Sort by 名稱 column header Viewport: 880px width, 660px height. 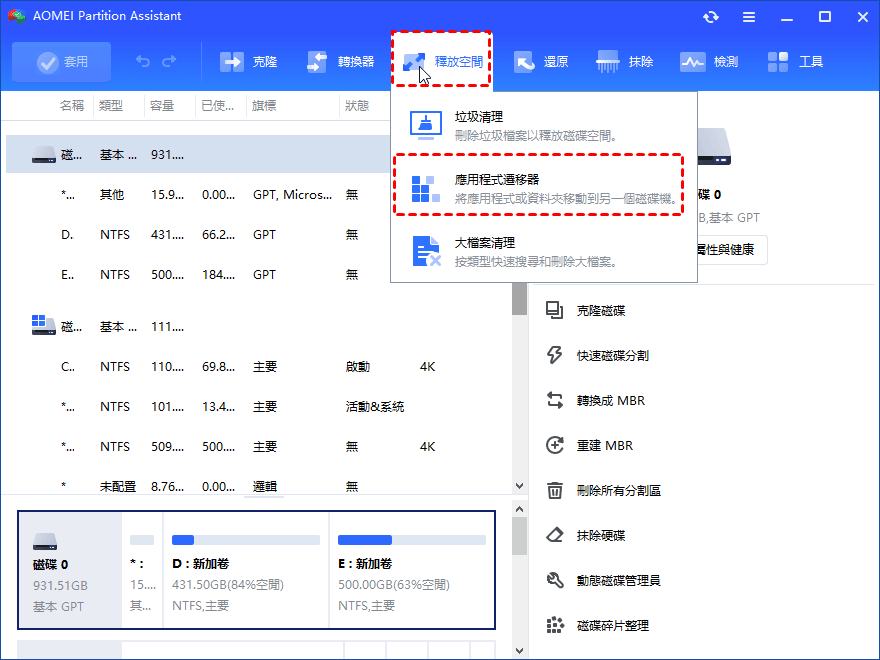tap(72, 106)
